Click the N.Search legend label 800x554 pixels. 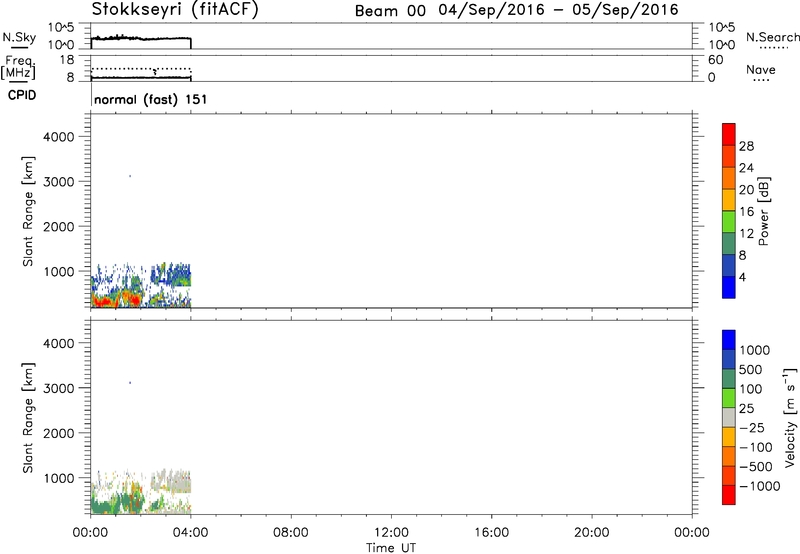pyautogui.click(x=773, y=37)
